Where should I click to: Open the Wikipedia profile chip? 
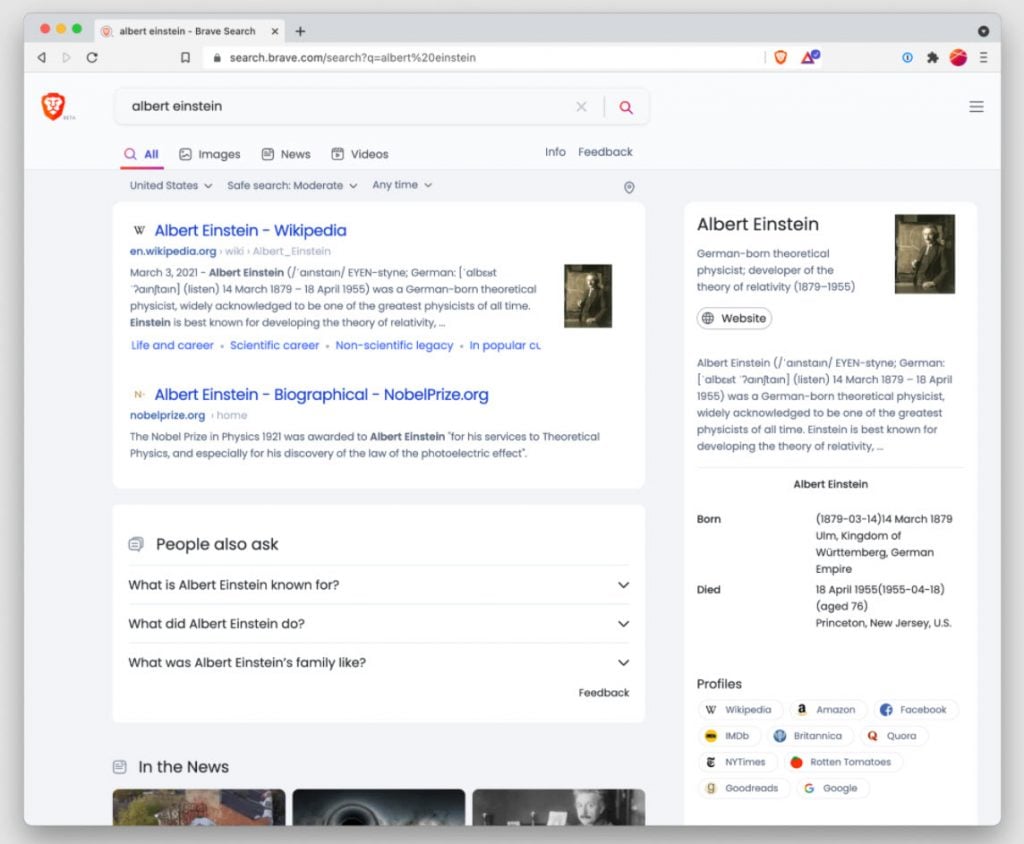click(739, 709)
